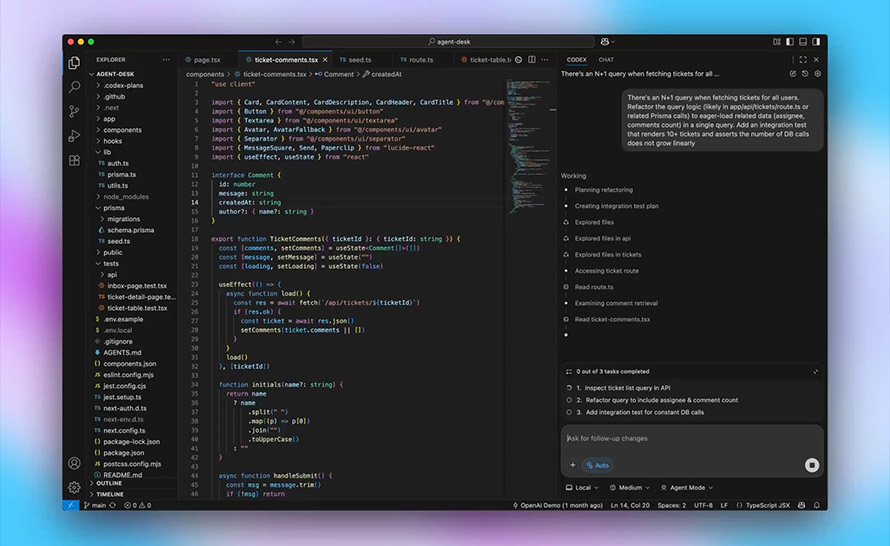Open Codex settings gear icon
This screenshot has width=890, height=546.
(817, 74)
